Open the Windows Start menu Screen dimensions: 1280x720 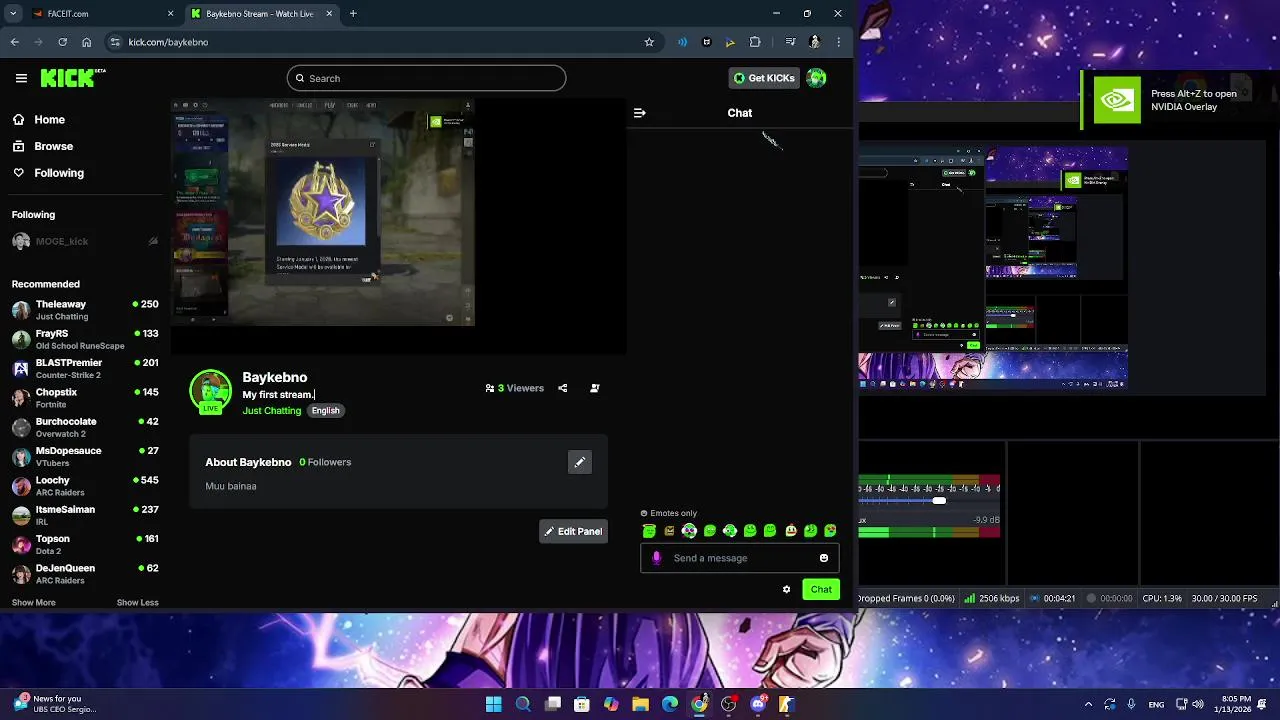click(x=494, y=704)
